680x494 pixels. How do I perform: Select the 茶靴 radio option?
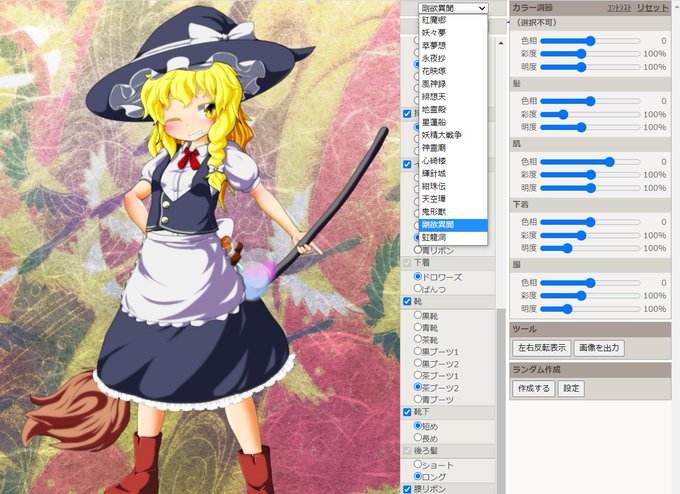click(x=418, y=339)
